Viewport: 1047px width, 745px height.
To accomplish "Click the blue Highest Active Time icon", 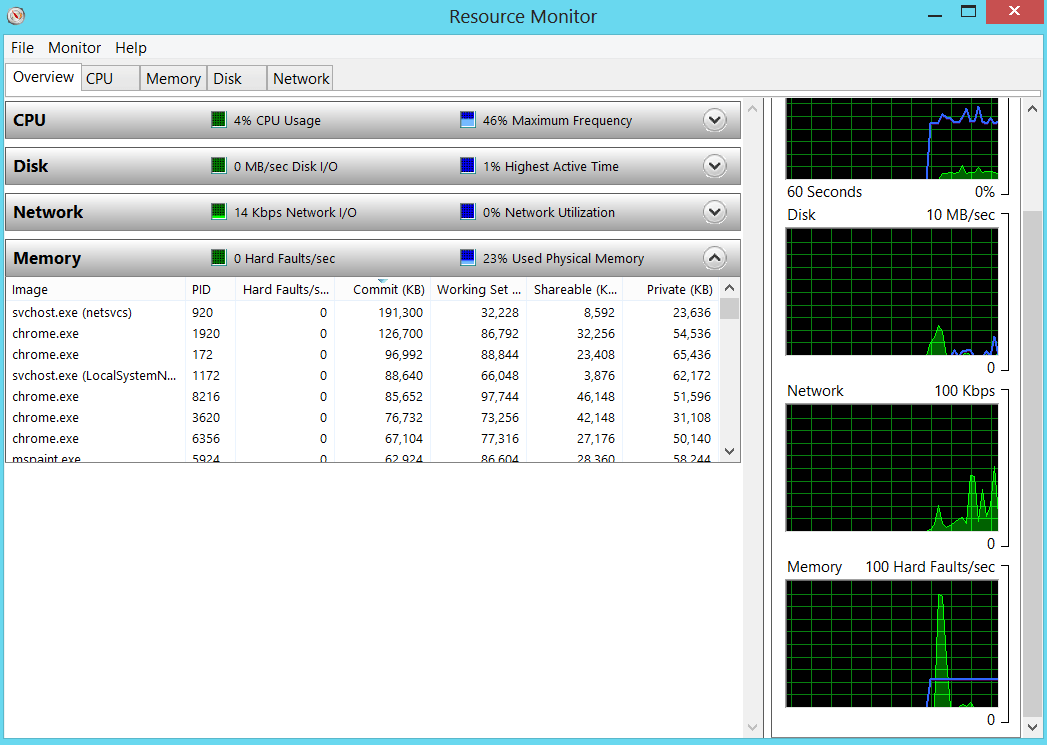I will coord(468,166).
